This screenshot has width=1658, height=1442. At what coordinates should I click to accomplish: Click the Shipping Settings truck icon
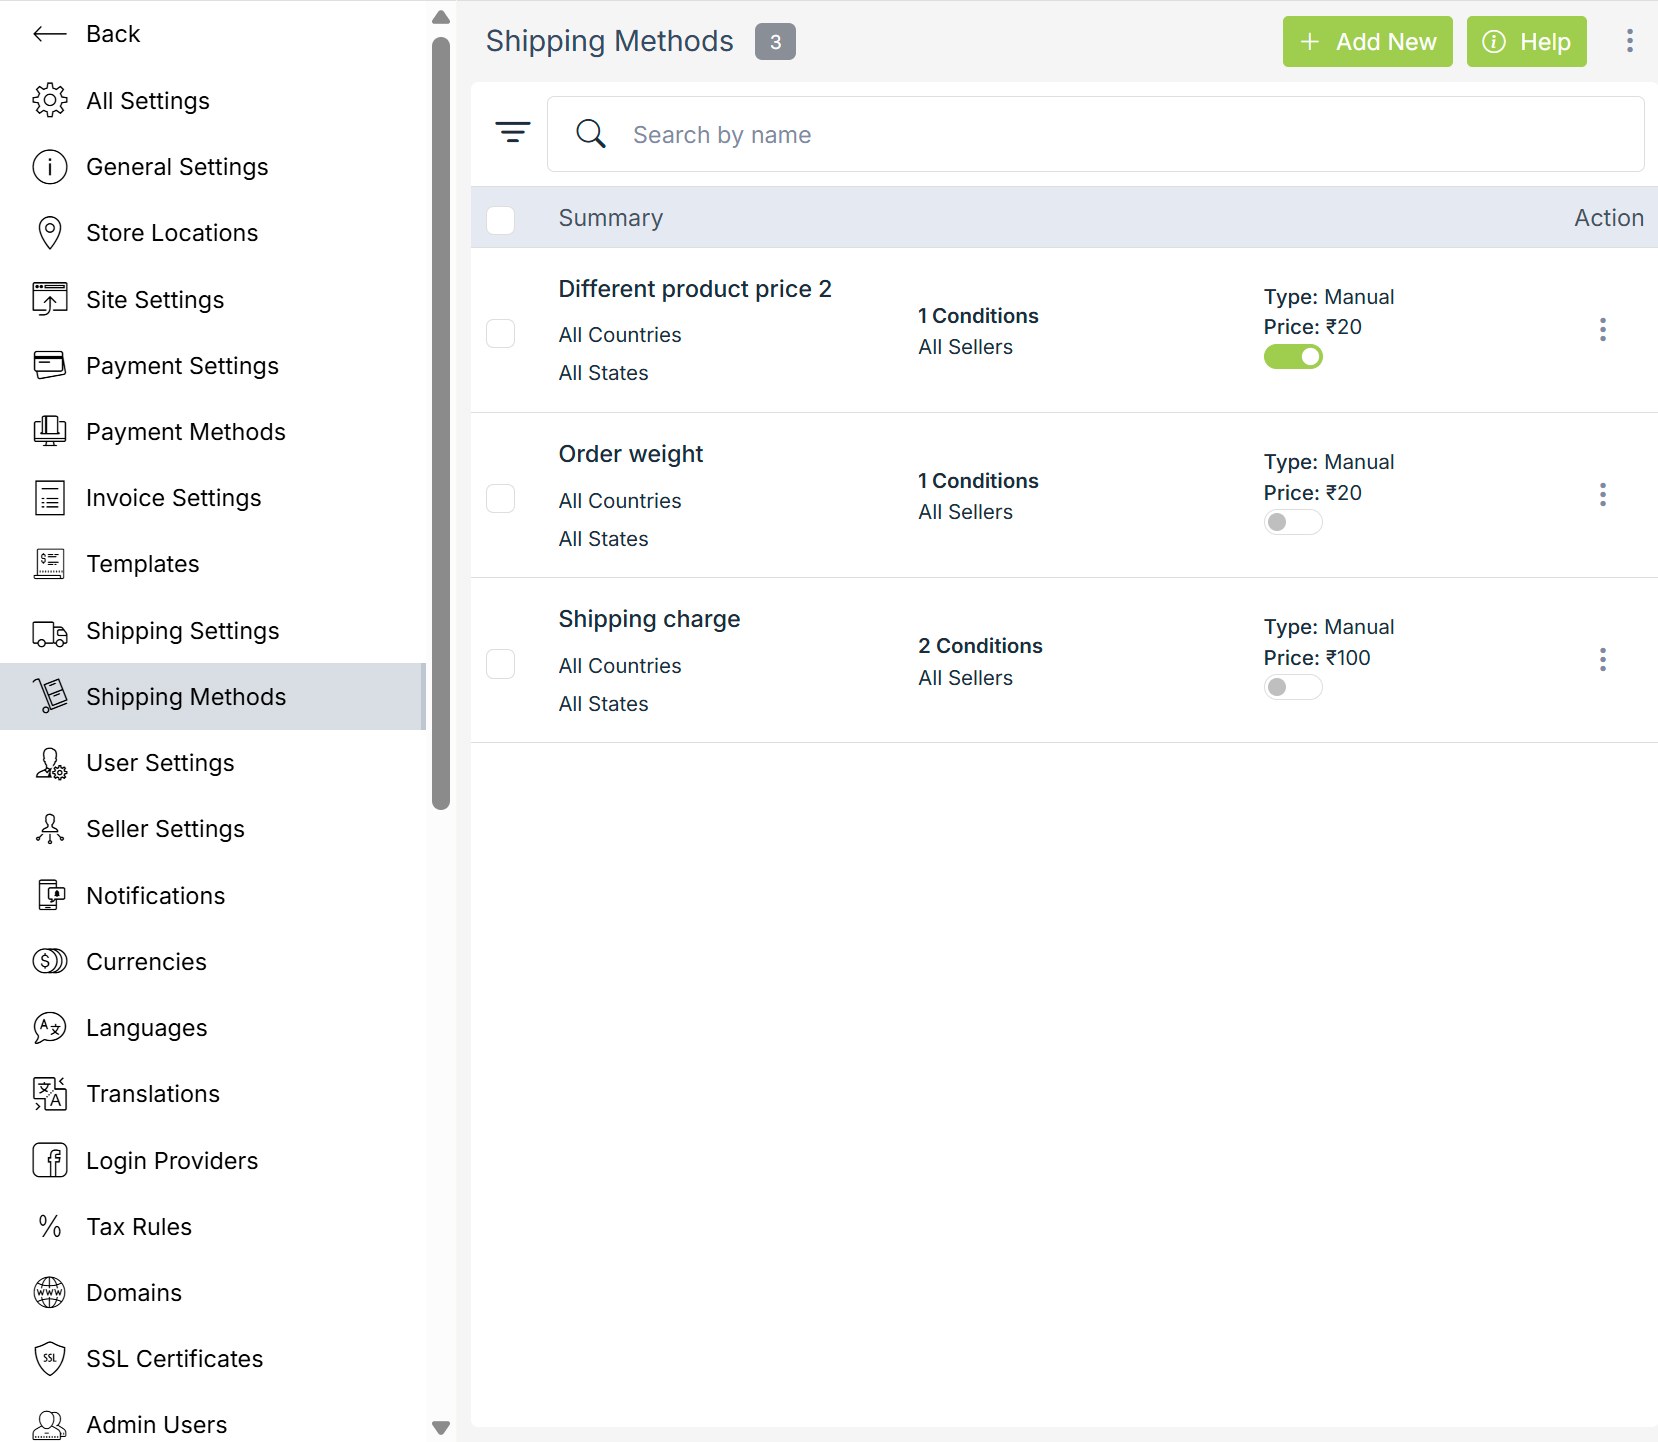(49, 631)
